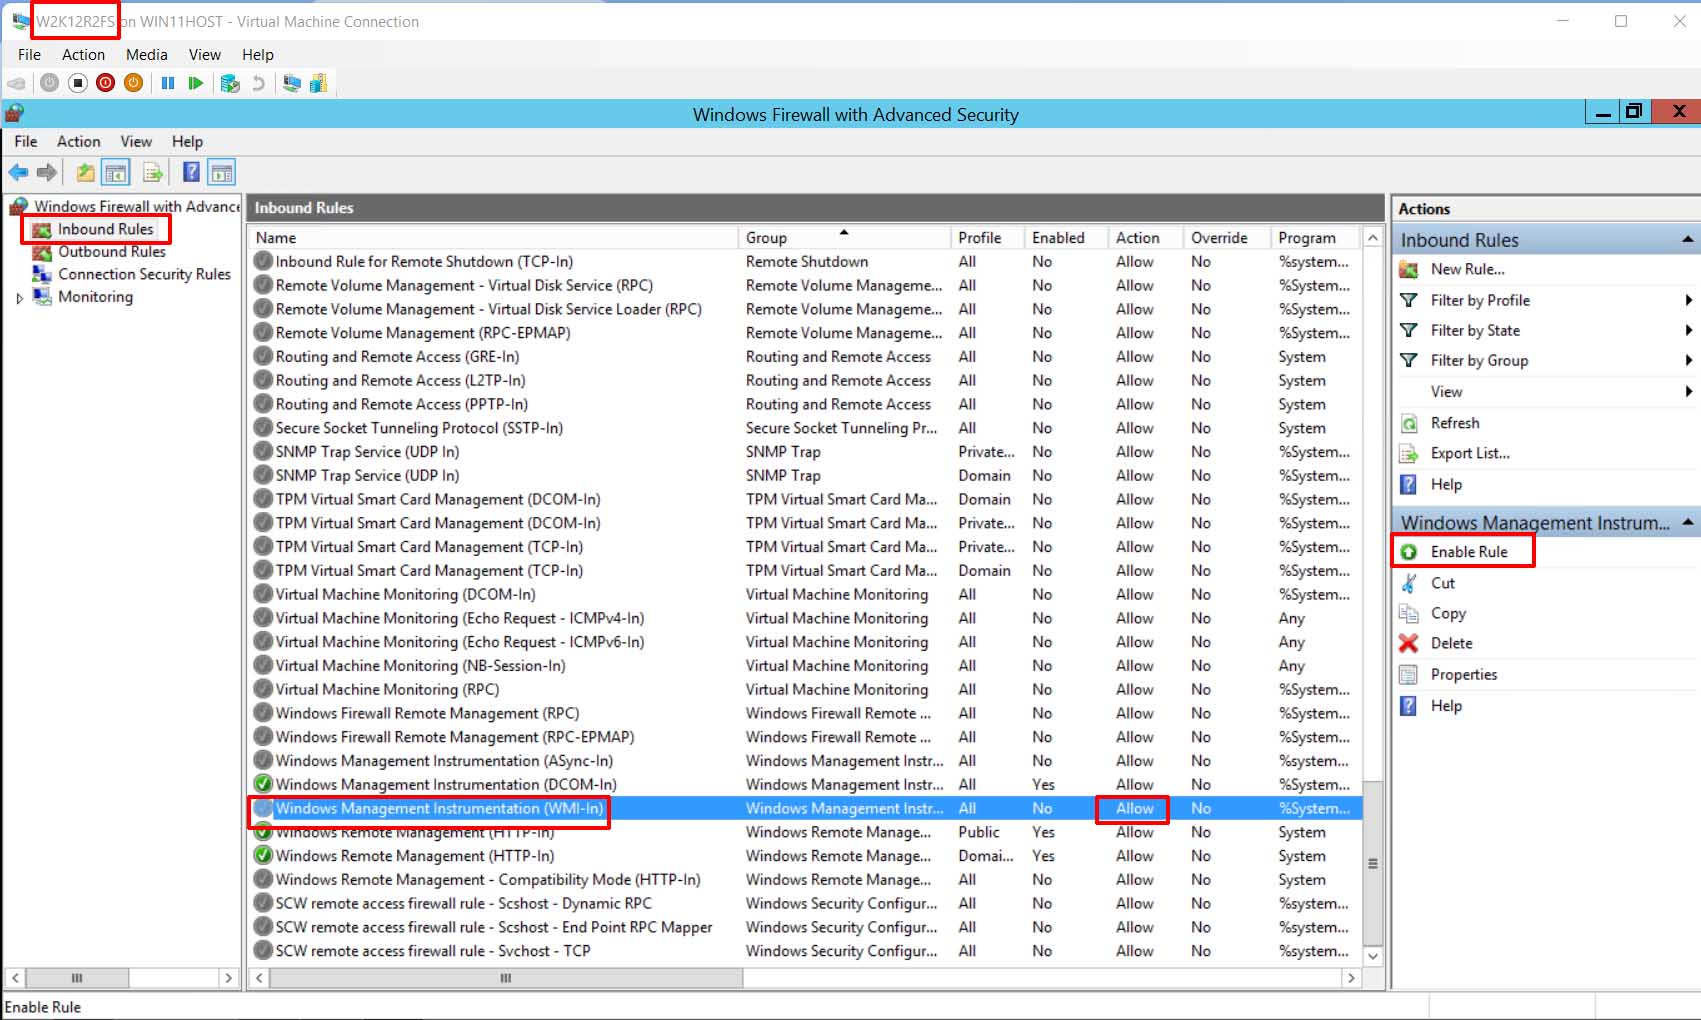The width and height of the screenshot is (1701, 1020).
Task: Select "Windows Firewall Remote Management (RPC-EPMAP)" rule
Action: [x=455, y=737]
